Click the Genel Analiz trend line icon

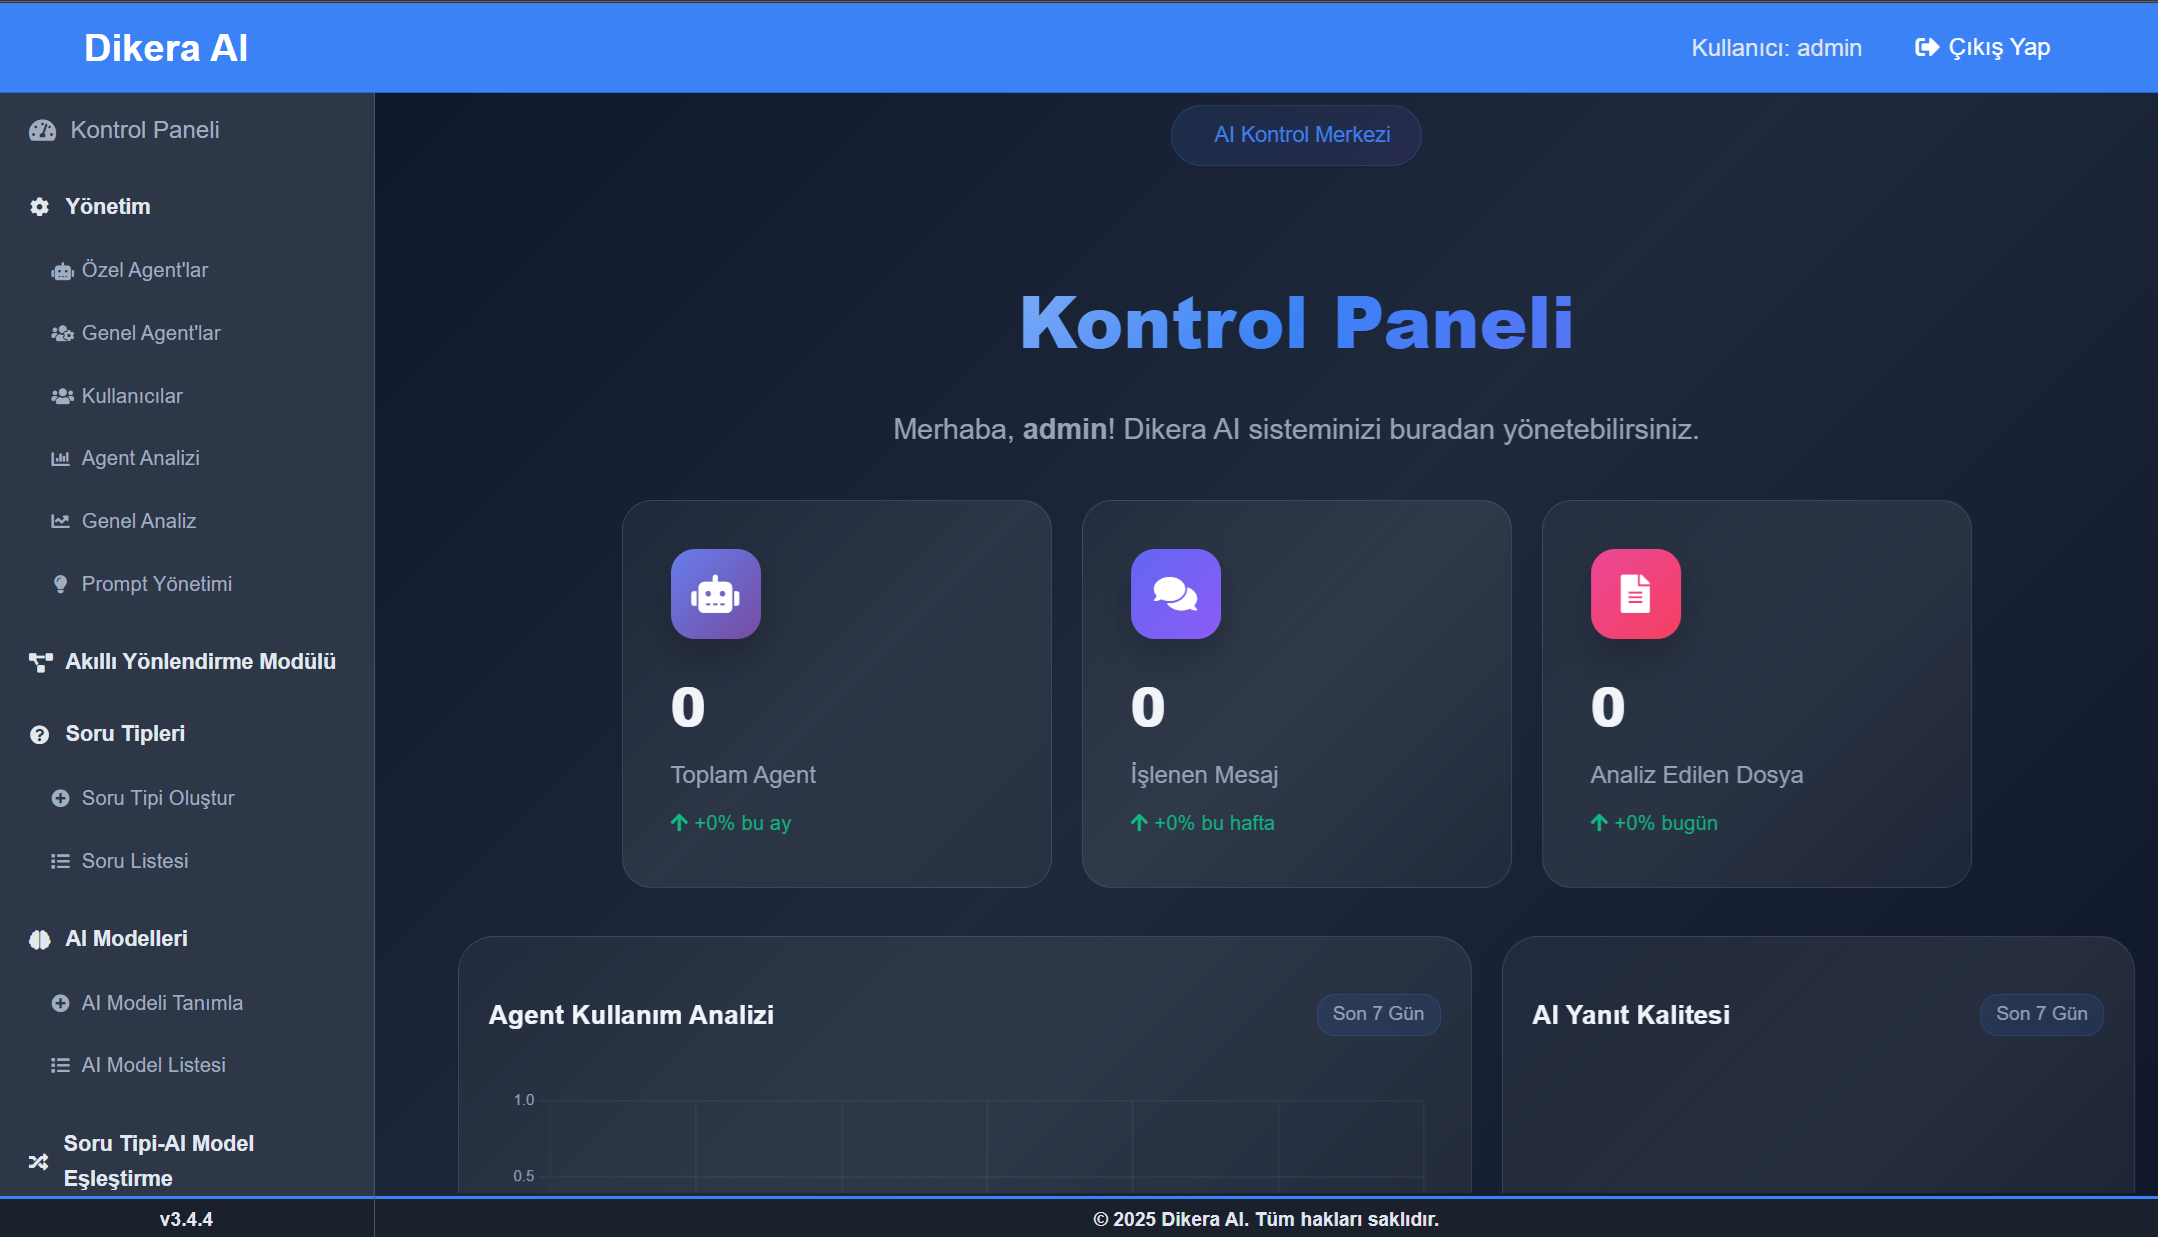coord(62,520)
